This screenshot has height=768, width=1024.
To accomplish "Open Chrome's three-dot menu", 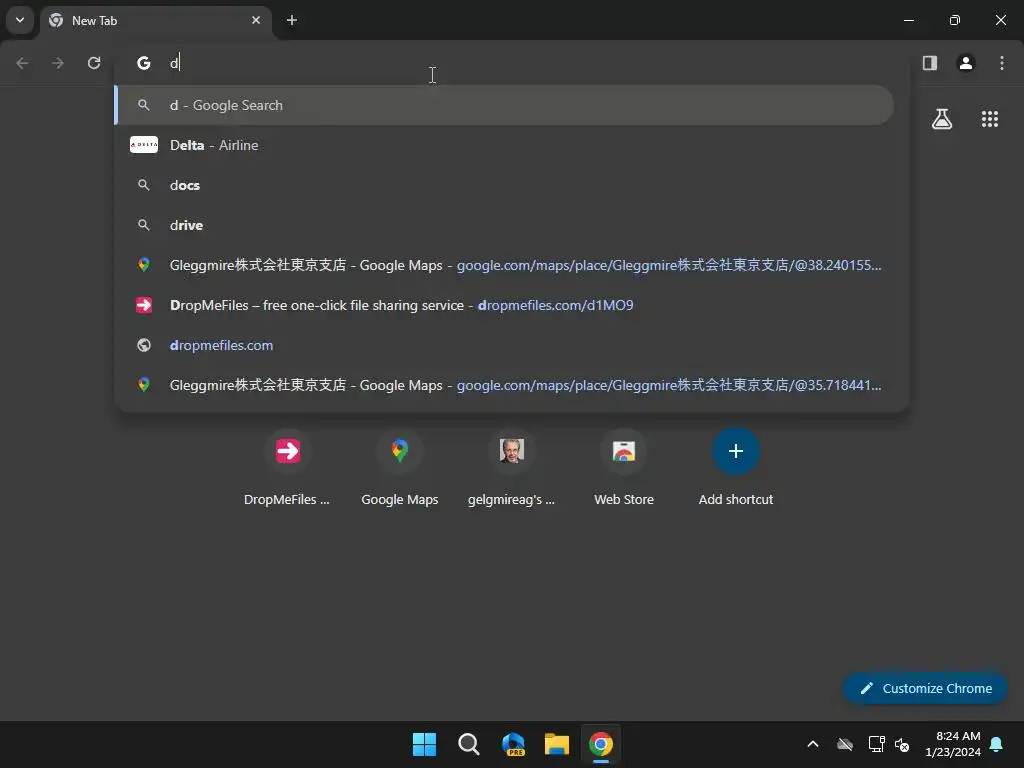I will tap(1002, 63).
